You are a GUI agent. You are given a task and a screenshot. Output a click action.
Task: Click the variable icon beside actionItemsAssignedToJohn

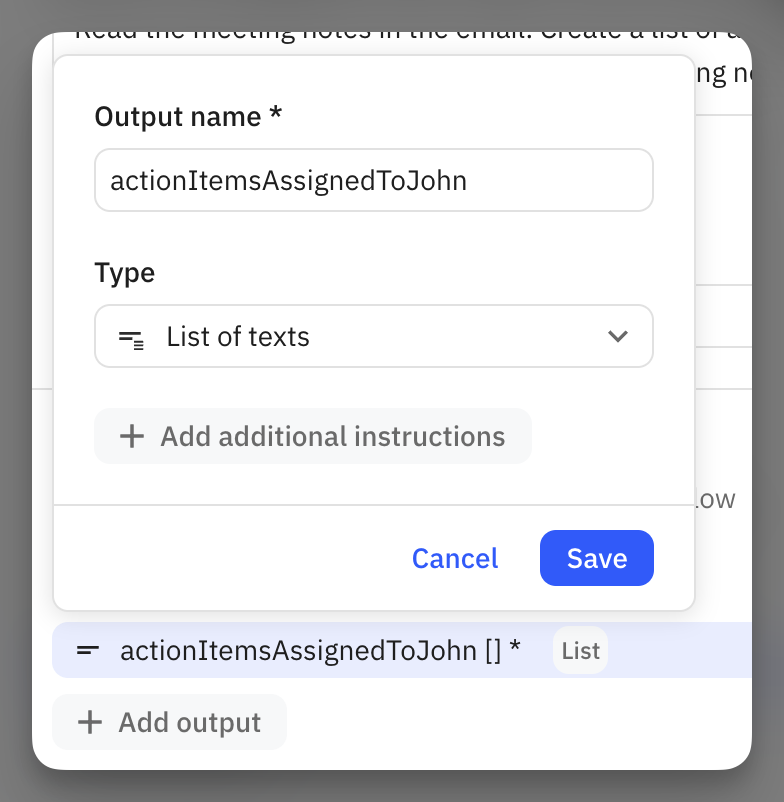point(88,650)
